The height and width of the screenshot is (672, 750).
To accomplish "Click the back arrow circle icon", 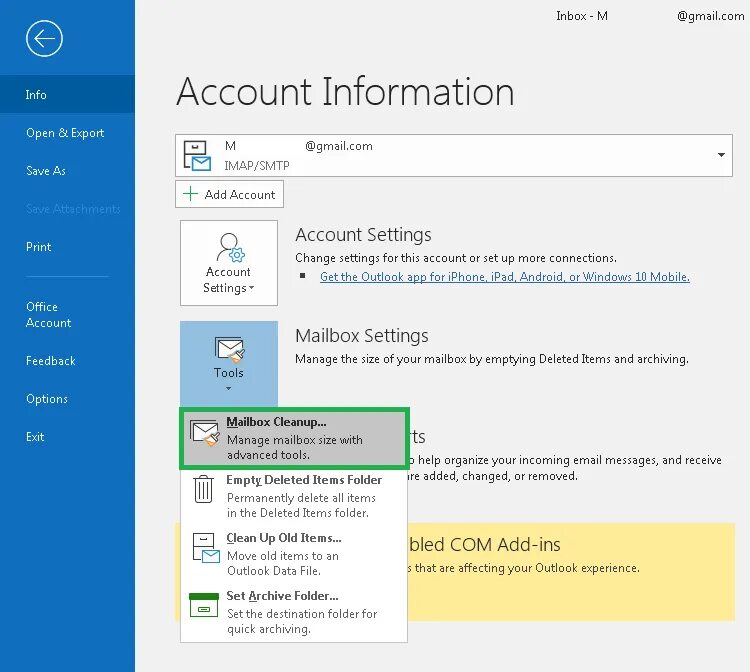I will pos(44,38).
